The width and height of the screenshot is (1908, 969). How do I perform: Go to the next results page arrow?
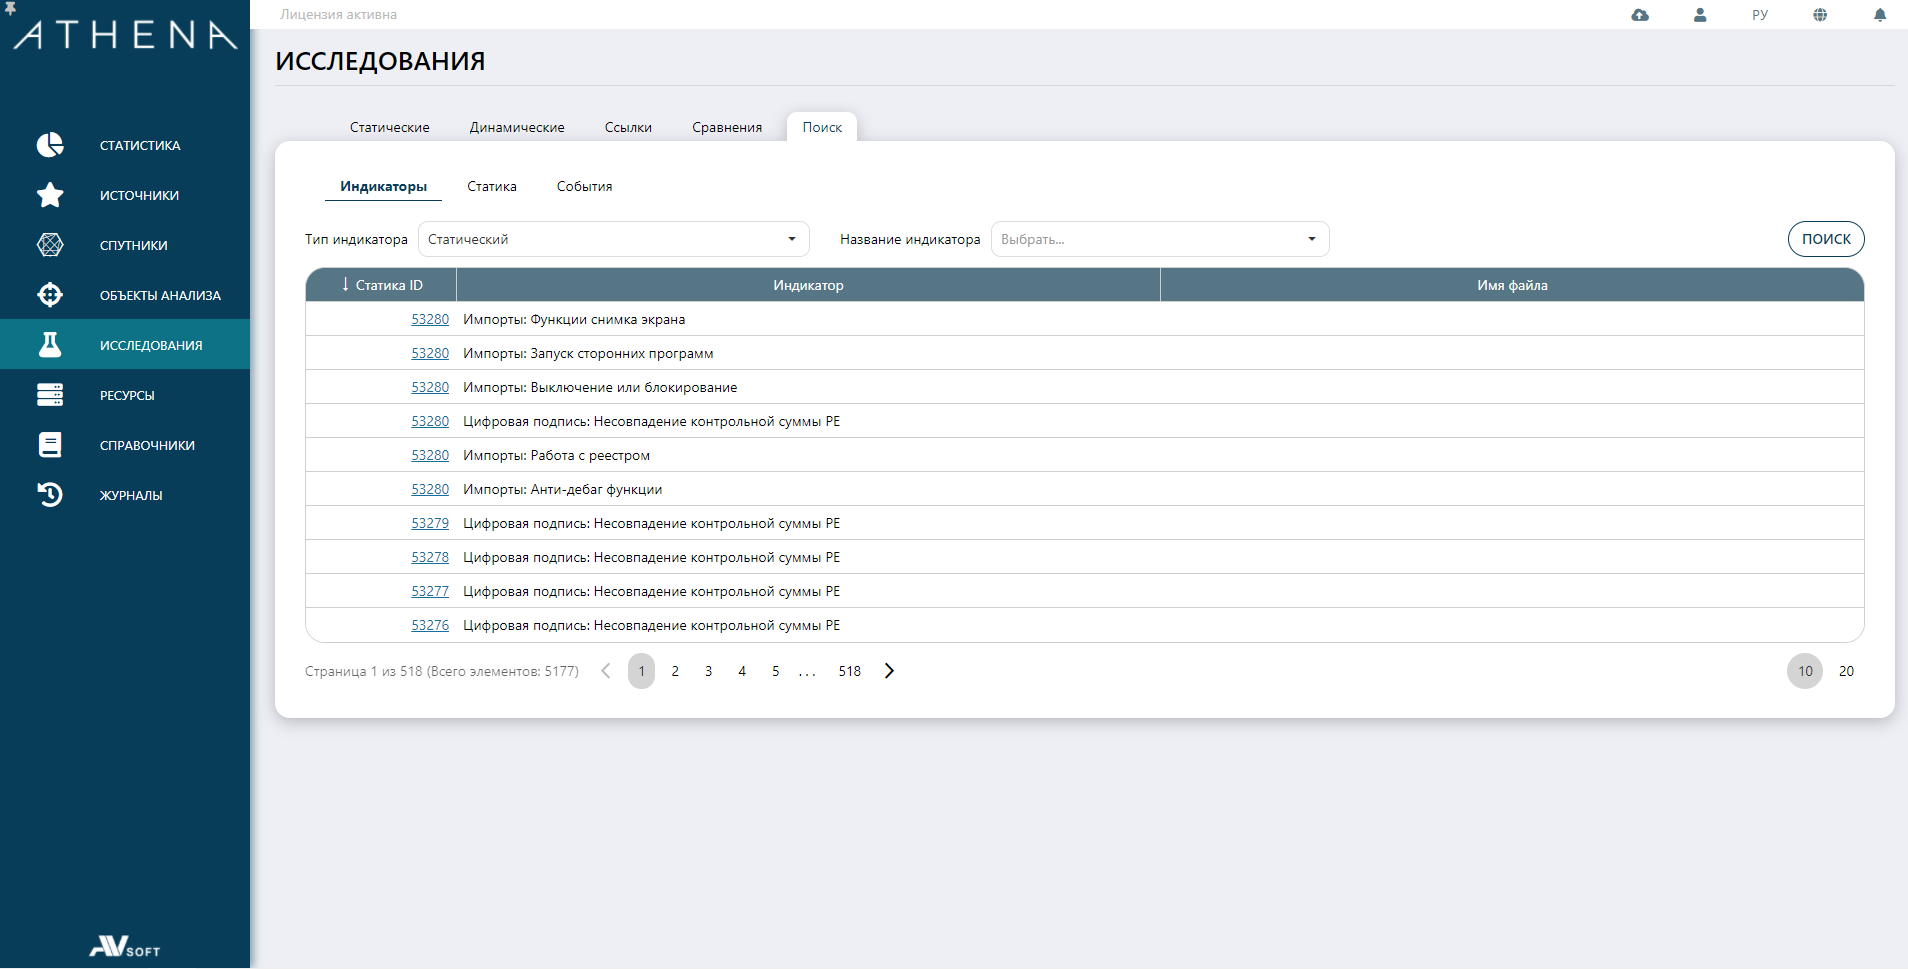pyautogui.click(x=889, y=671)
